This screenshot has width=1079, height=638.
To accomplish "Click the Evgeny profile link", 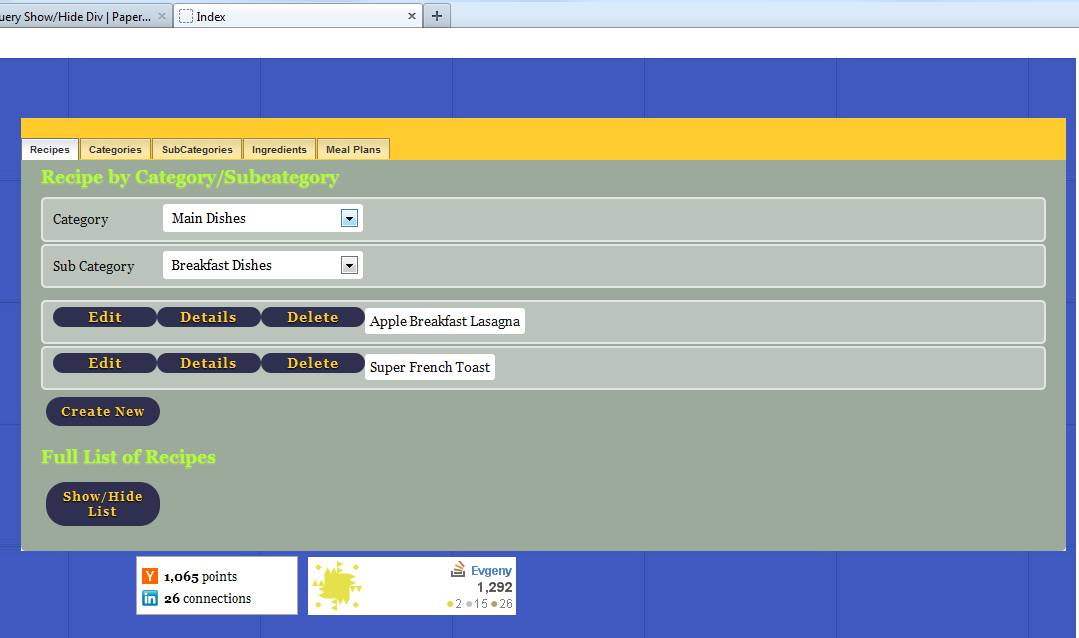I will point(491,569).
